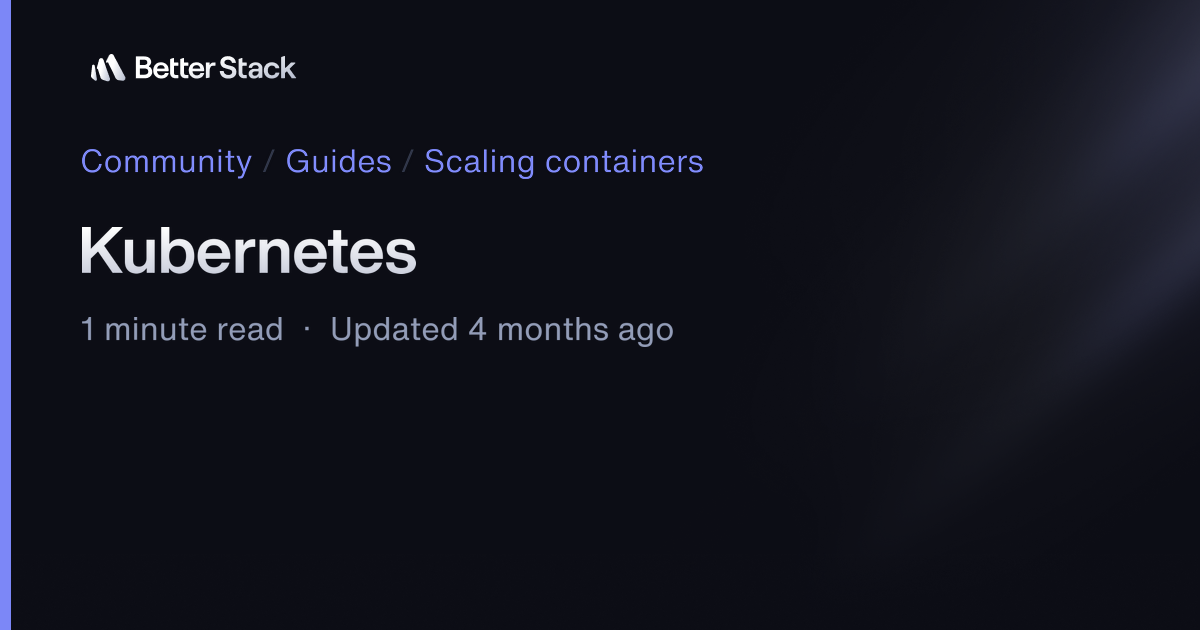Click the Kubernetes article title
Image resolution: width=1200 pixels, height=630 pixels.
pos(248,251)
